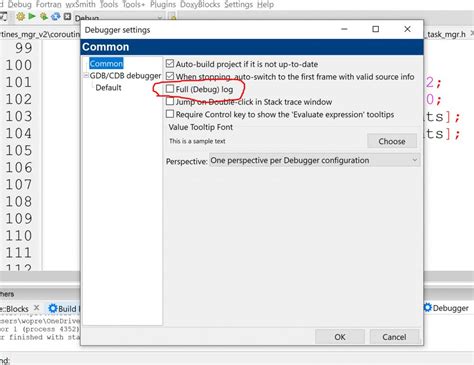The height and width of the screenshot is (365, 474).
Task: Toggle auto-switch to first valid frame checkbox
Action: click(170, 76)
